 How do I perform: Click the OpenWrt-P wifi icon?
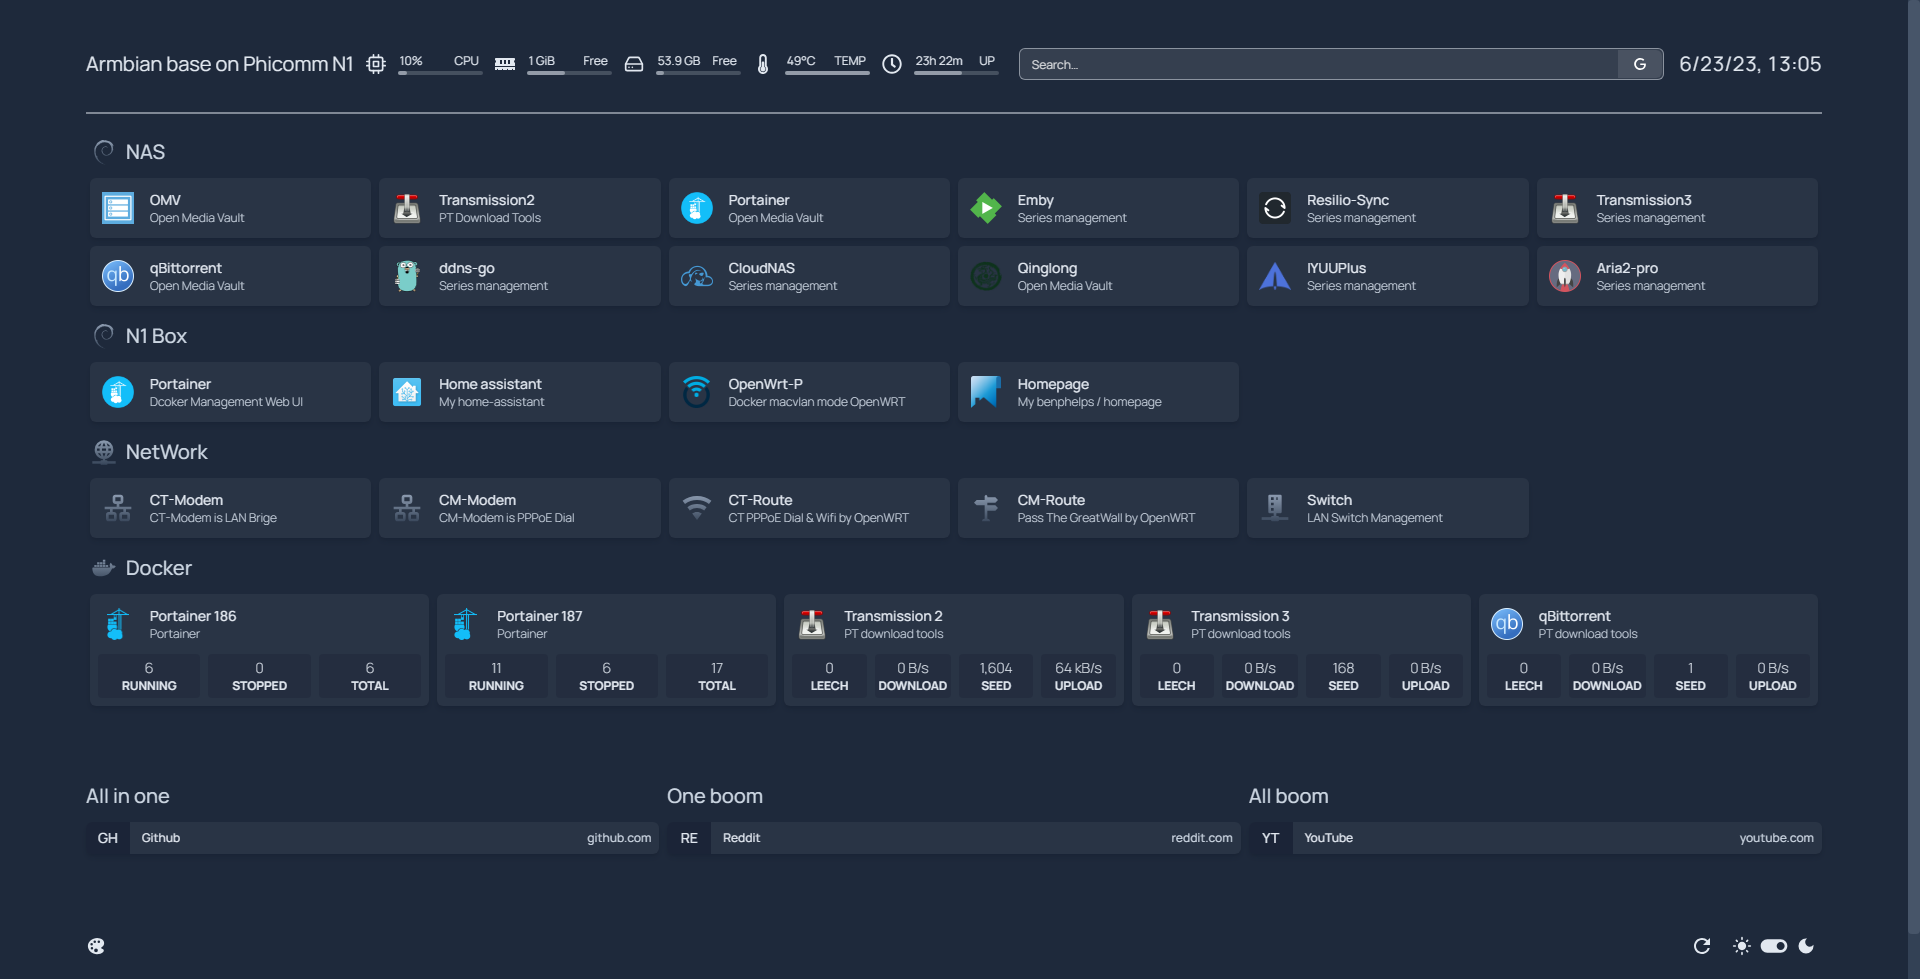(x=696, y=392)
